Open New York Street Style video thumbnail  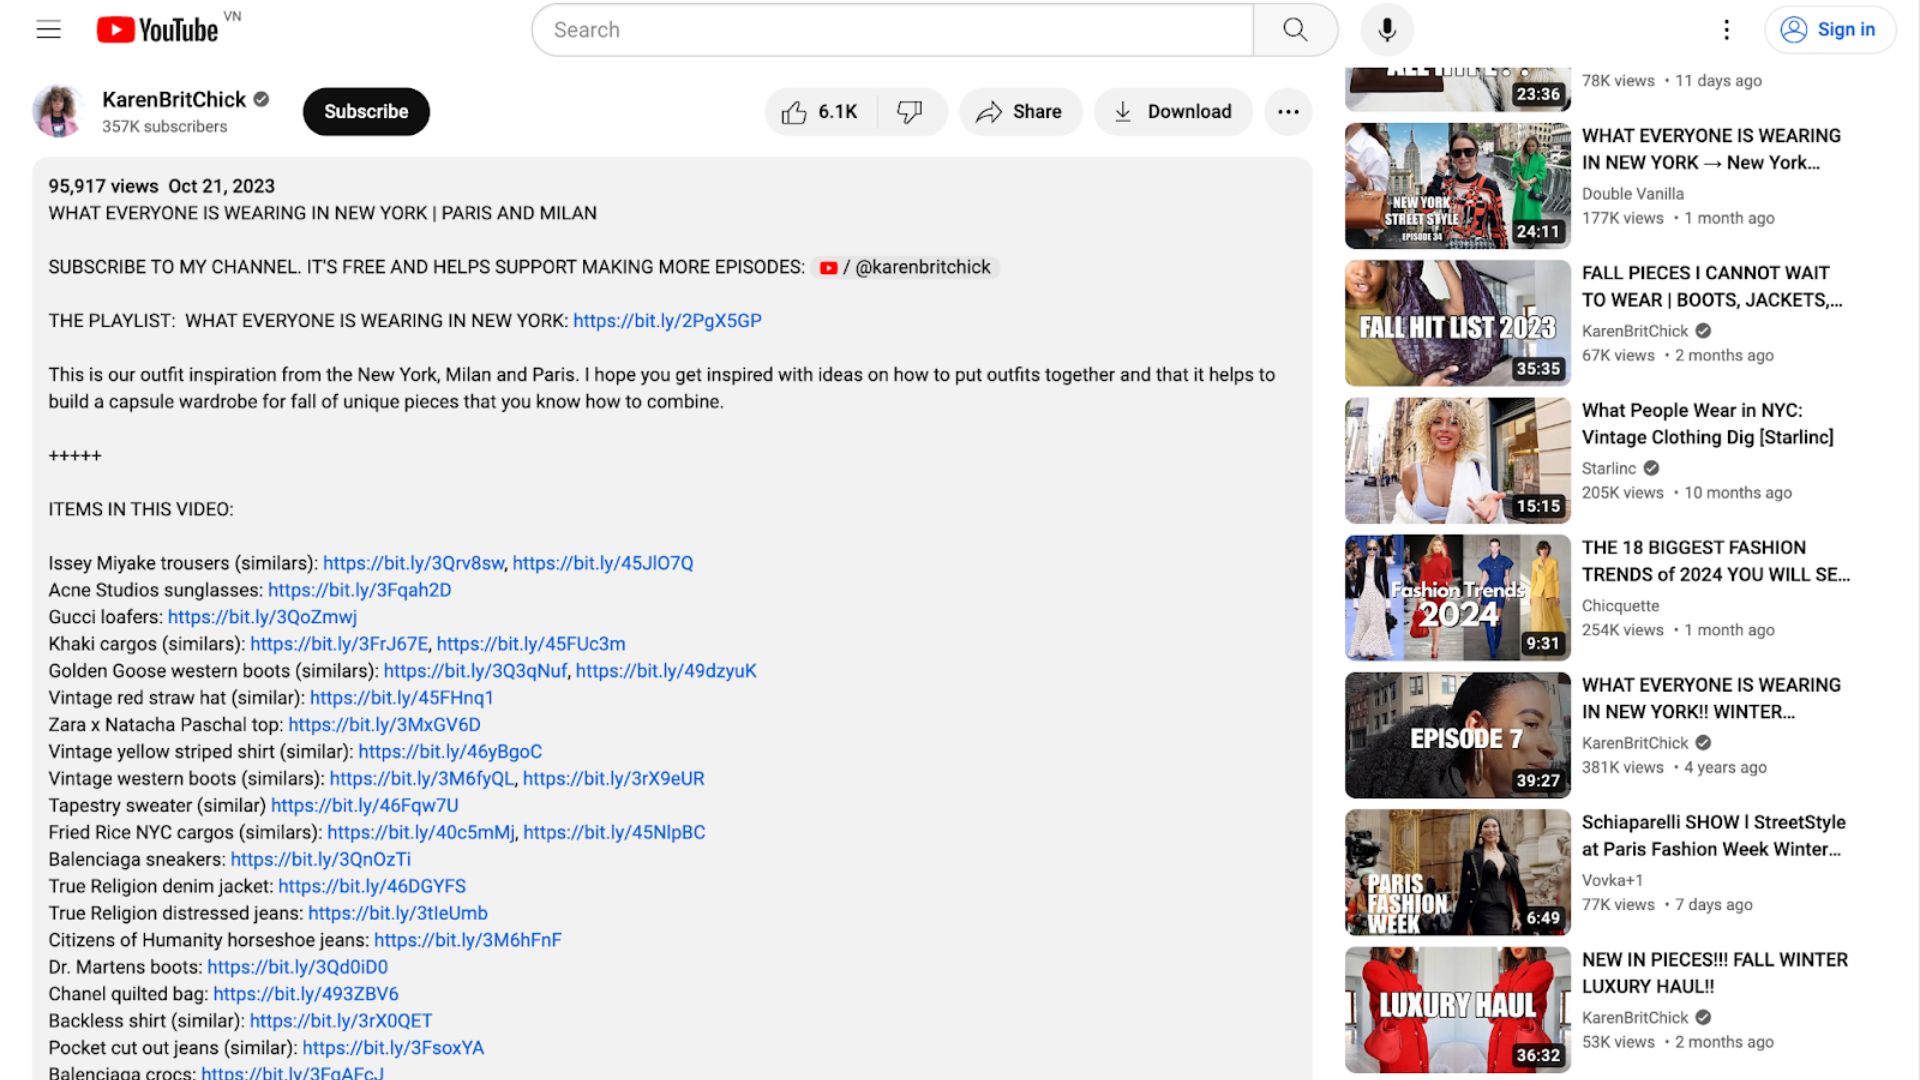tap(1457, 186)
